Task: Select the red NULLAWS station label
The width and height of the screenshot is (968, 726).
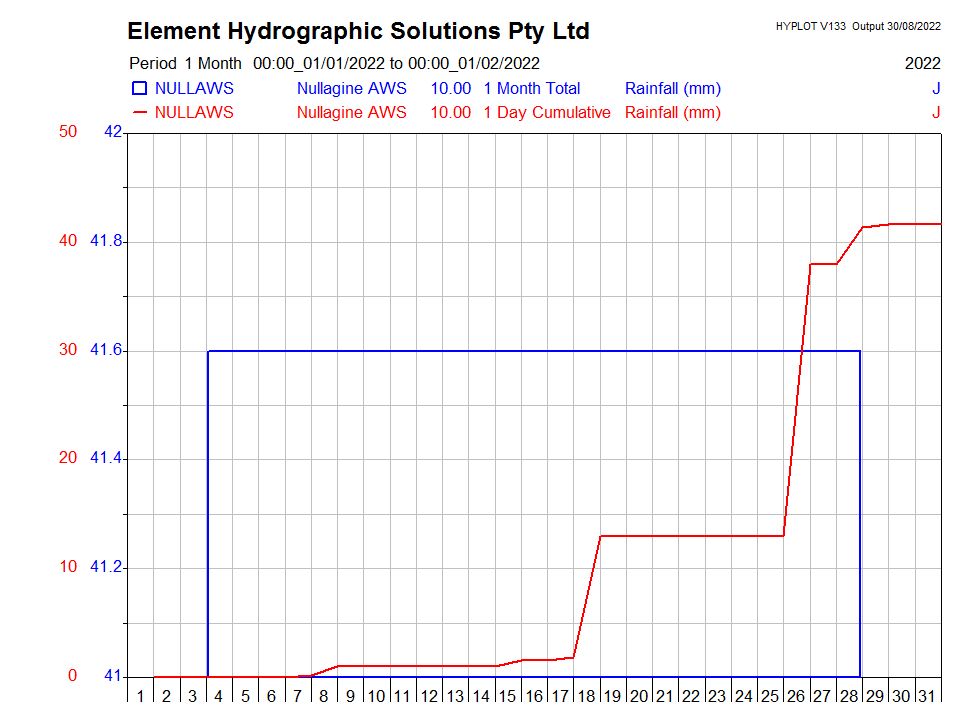Action: 194,112
